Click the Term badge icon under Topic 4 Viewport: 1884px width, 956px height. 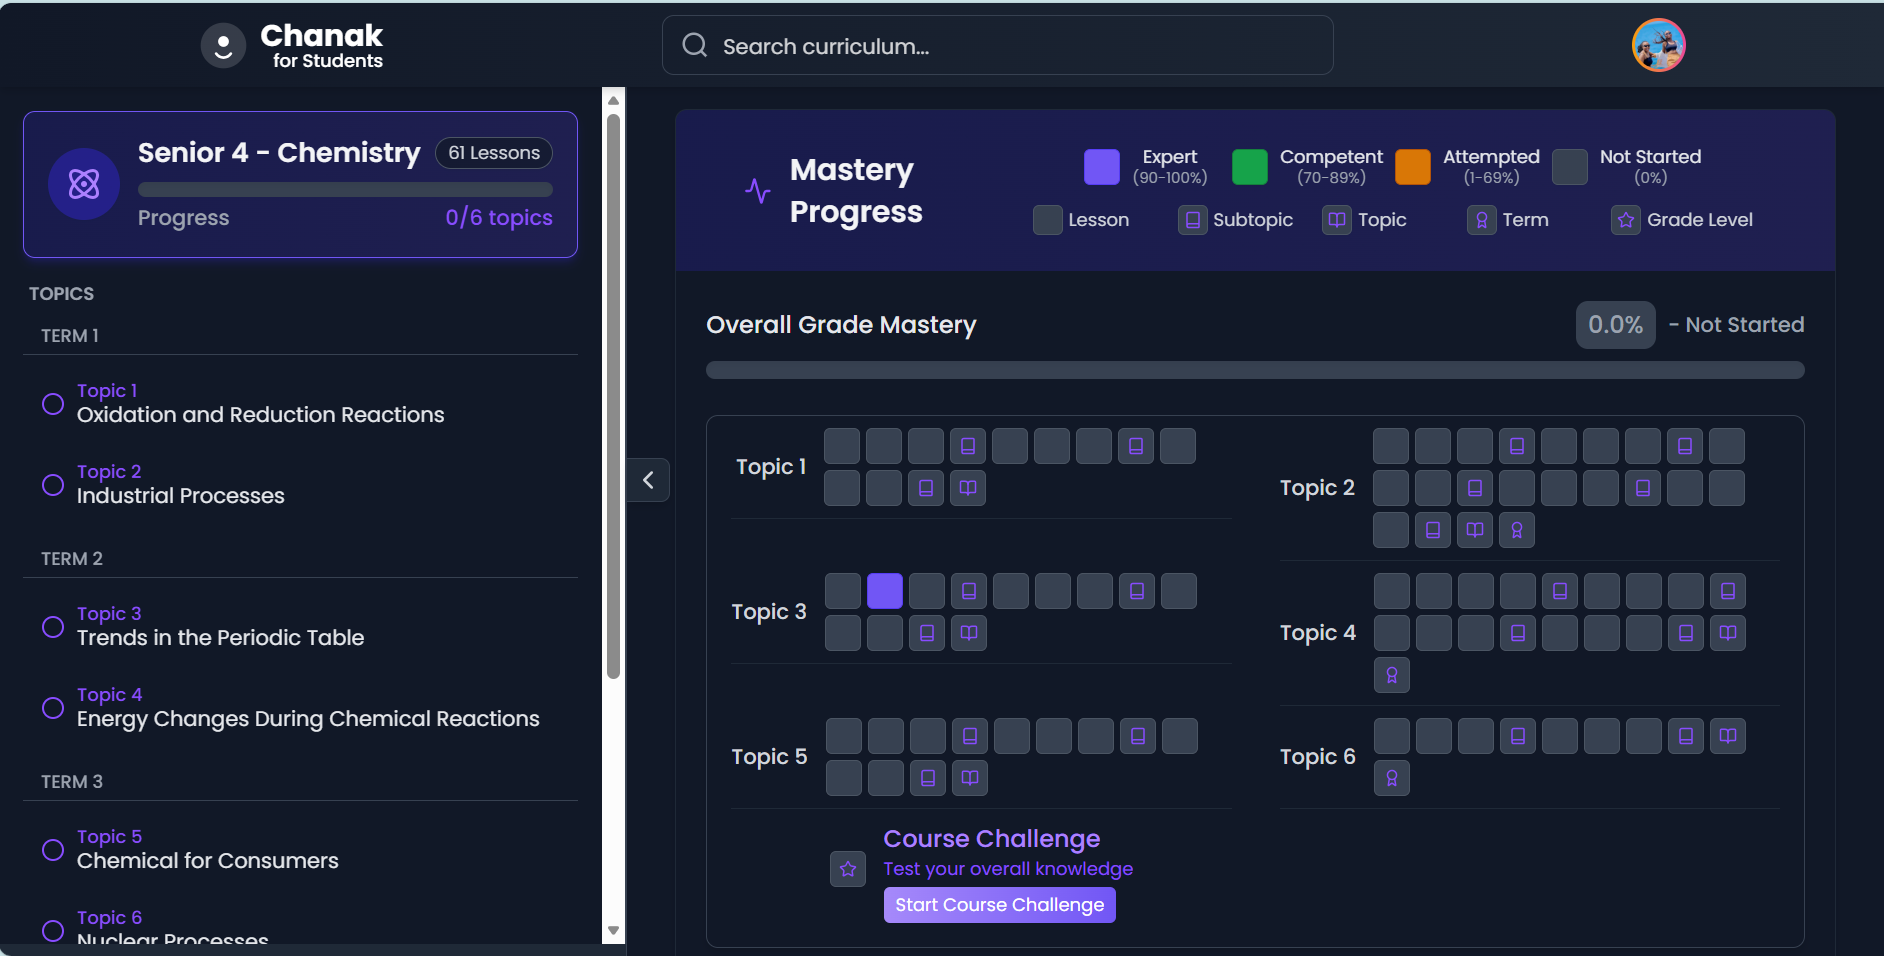click(x=1392, y=675)
